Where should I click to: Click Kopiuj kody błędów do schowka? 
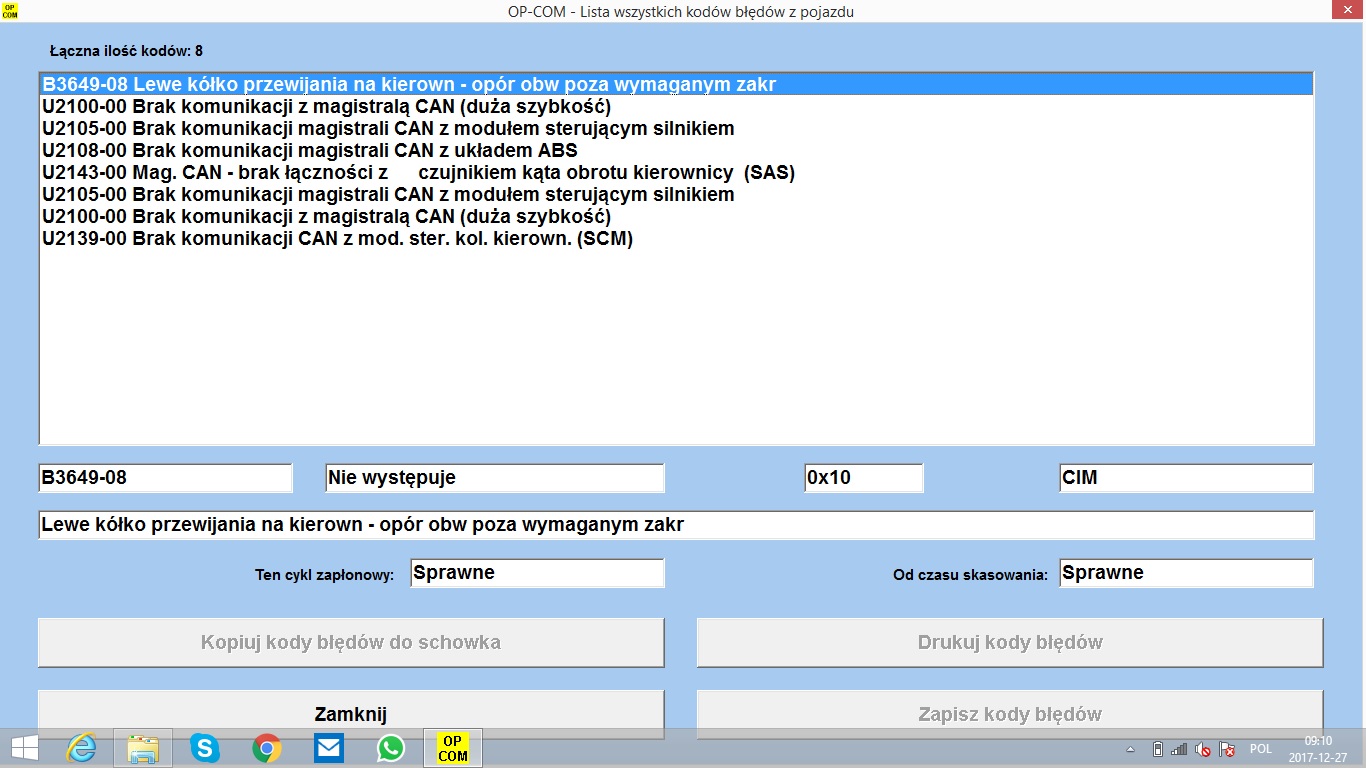pyautogui.click(x=351, y=642)
